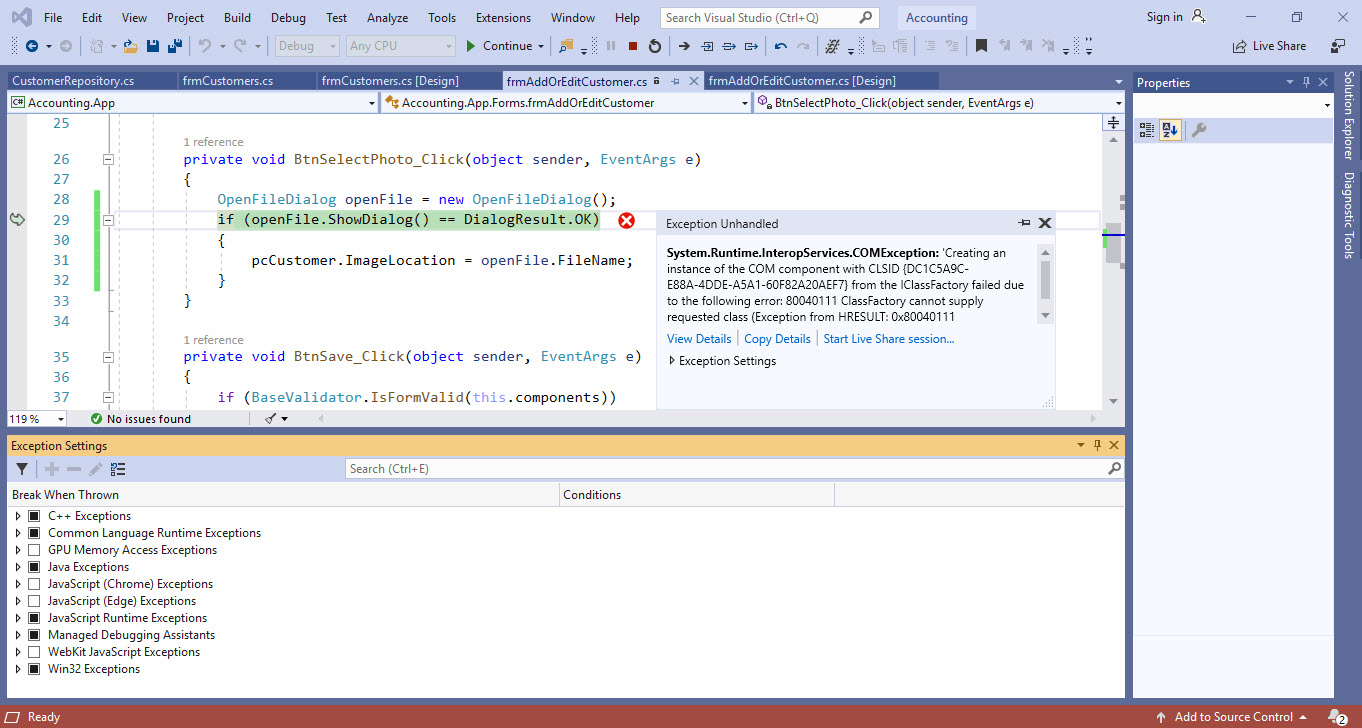Check JavaScript (Chrome) Exceptions box
Image resolution: width=1362 pixels, height=728 pixels.
tap(34, 584)
